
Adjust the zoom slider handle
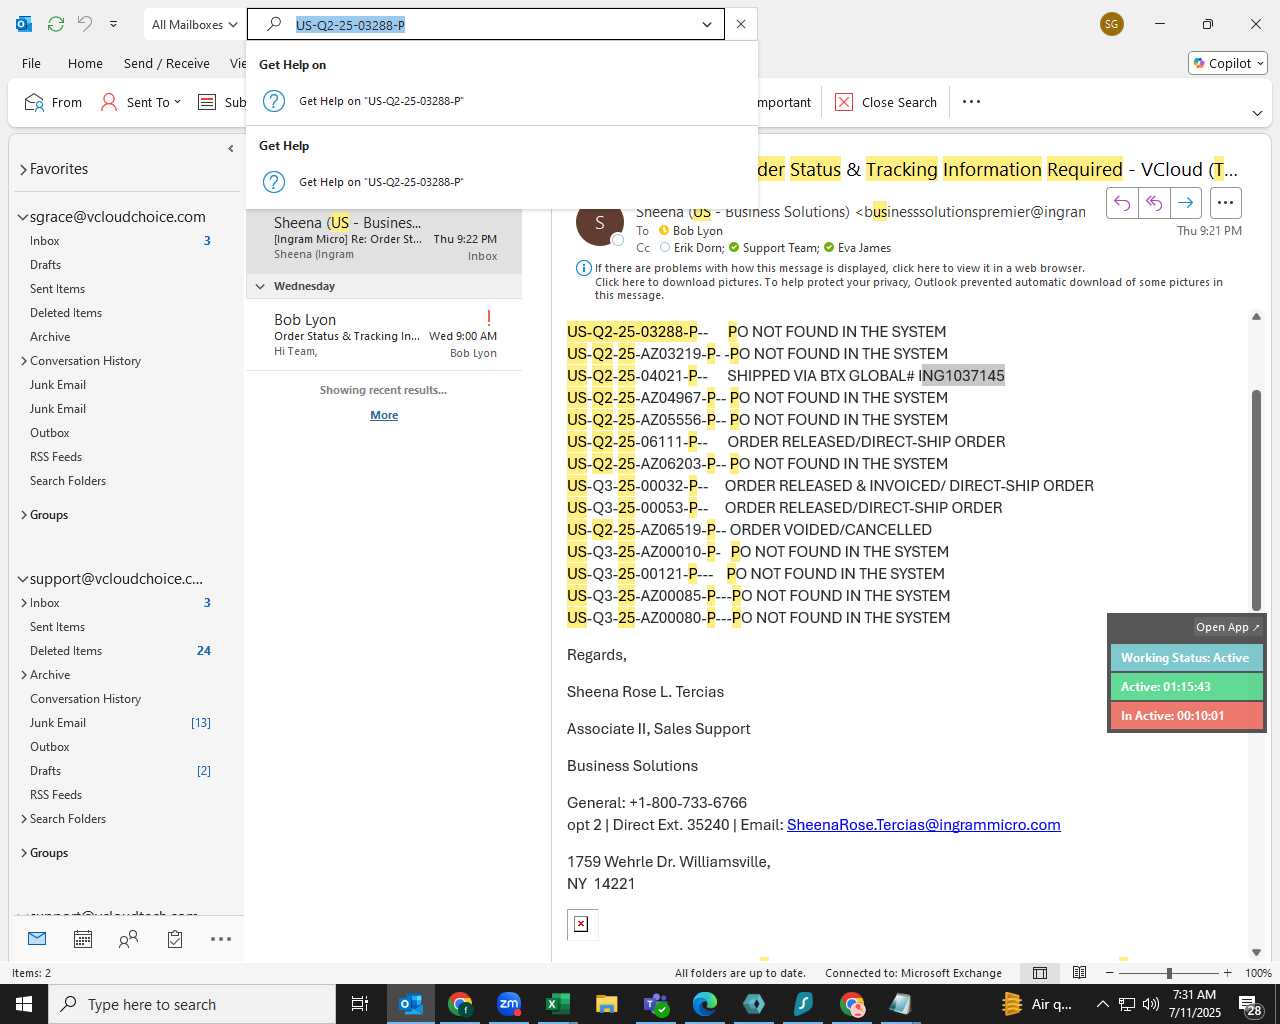click(1169, 973)
